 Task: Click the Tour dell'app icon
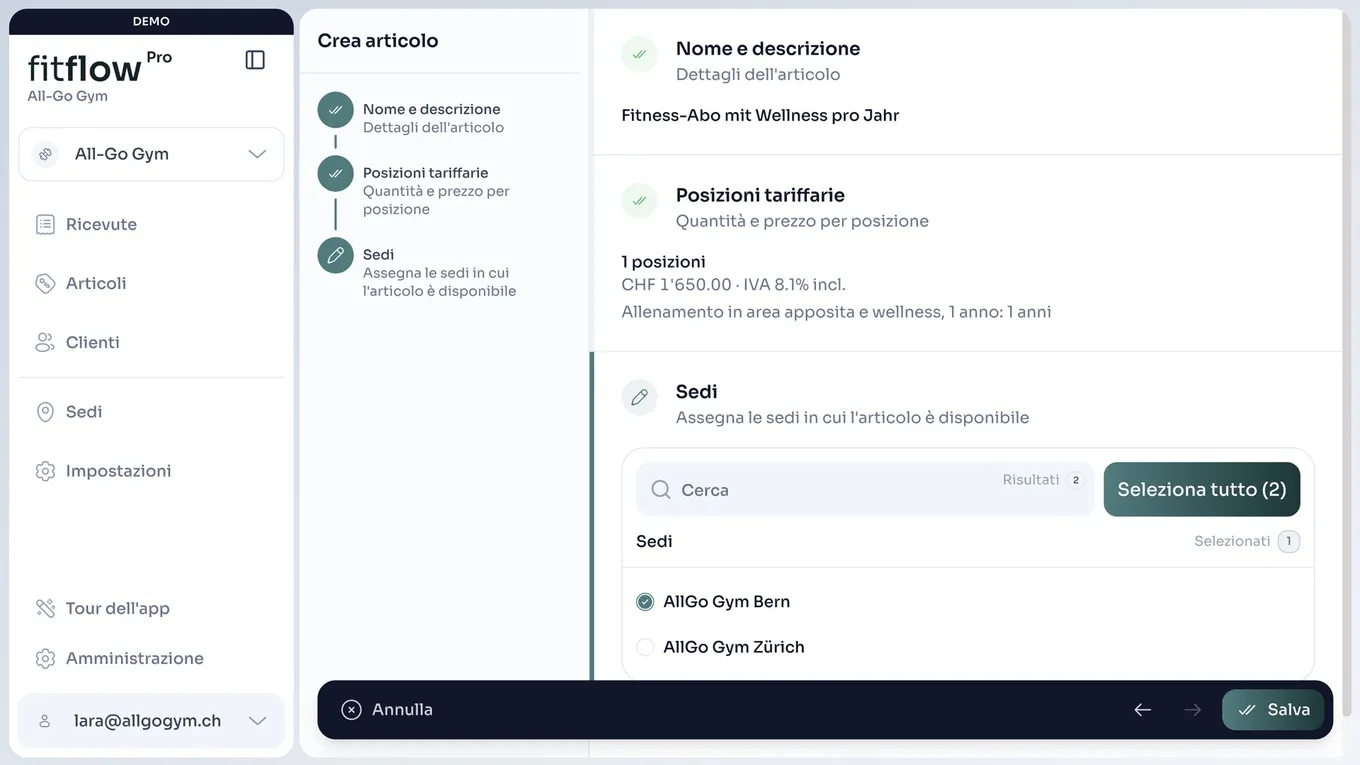point(45,608)
